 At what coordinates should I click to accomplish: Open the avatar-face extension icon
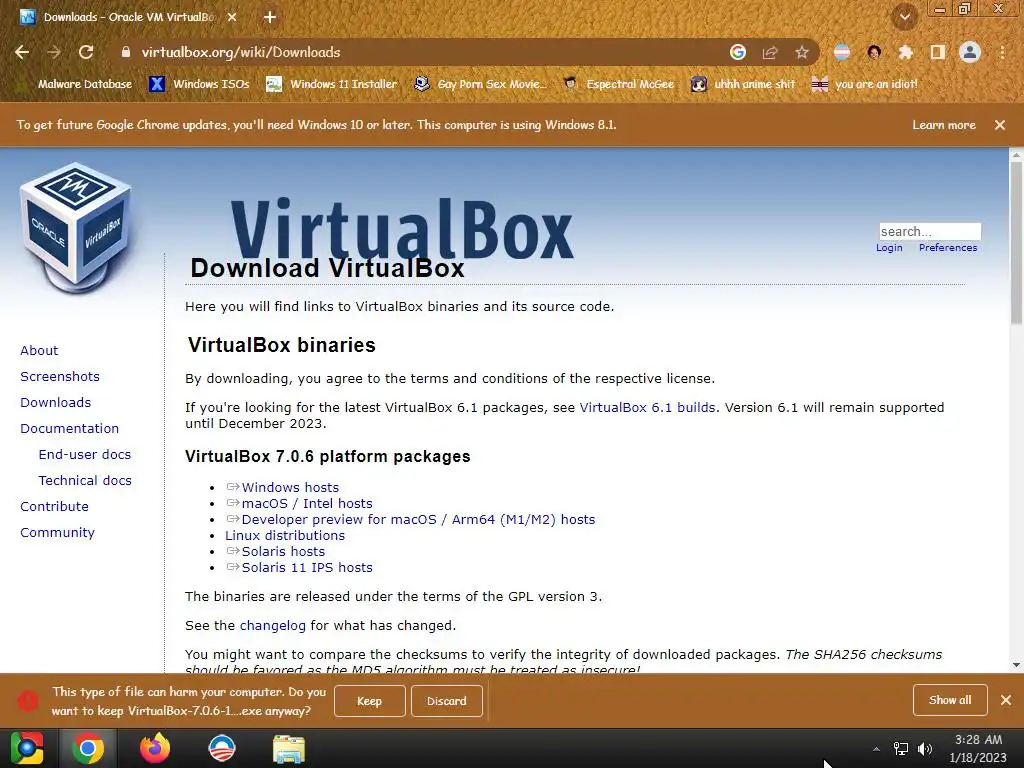(874, 52)
